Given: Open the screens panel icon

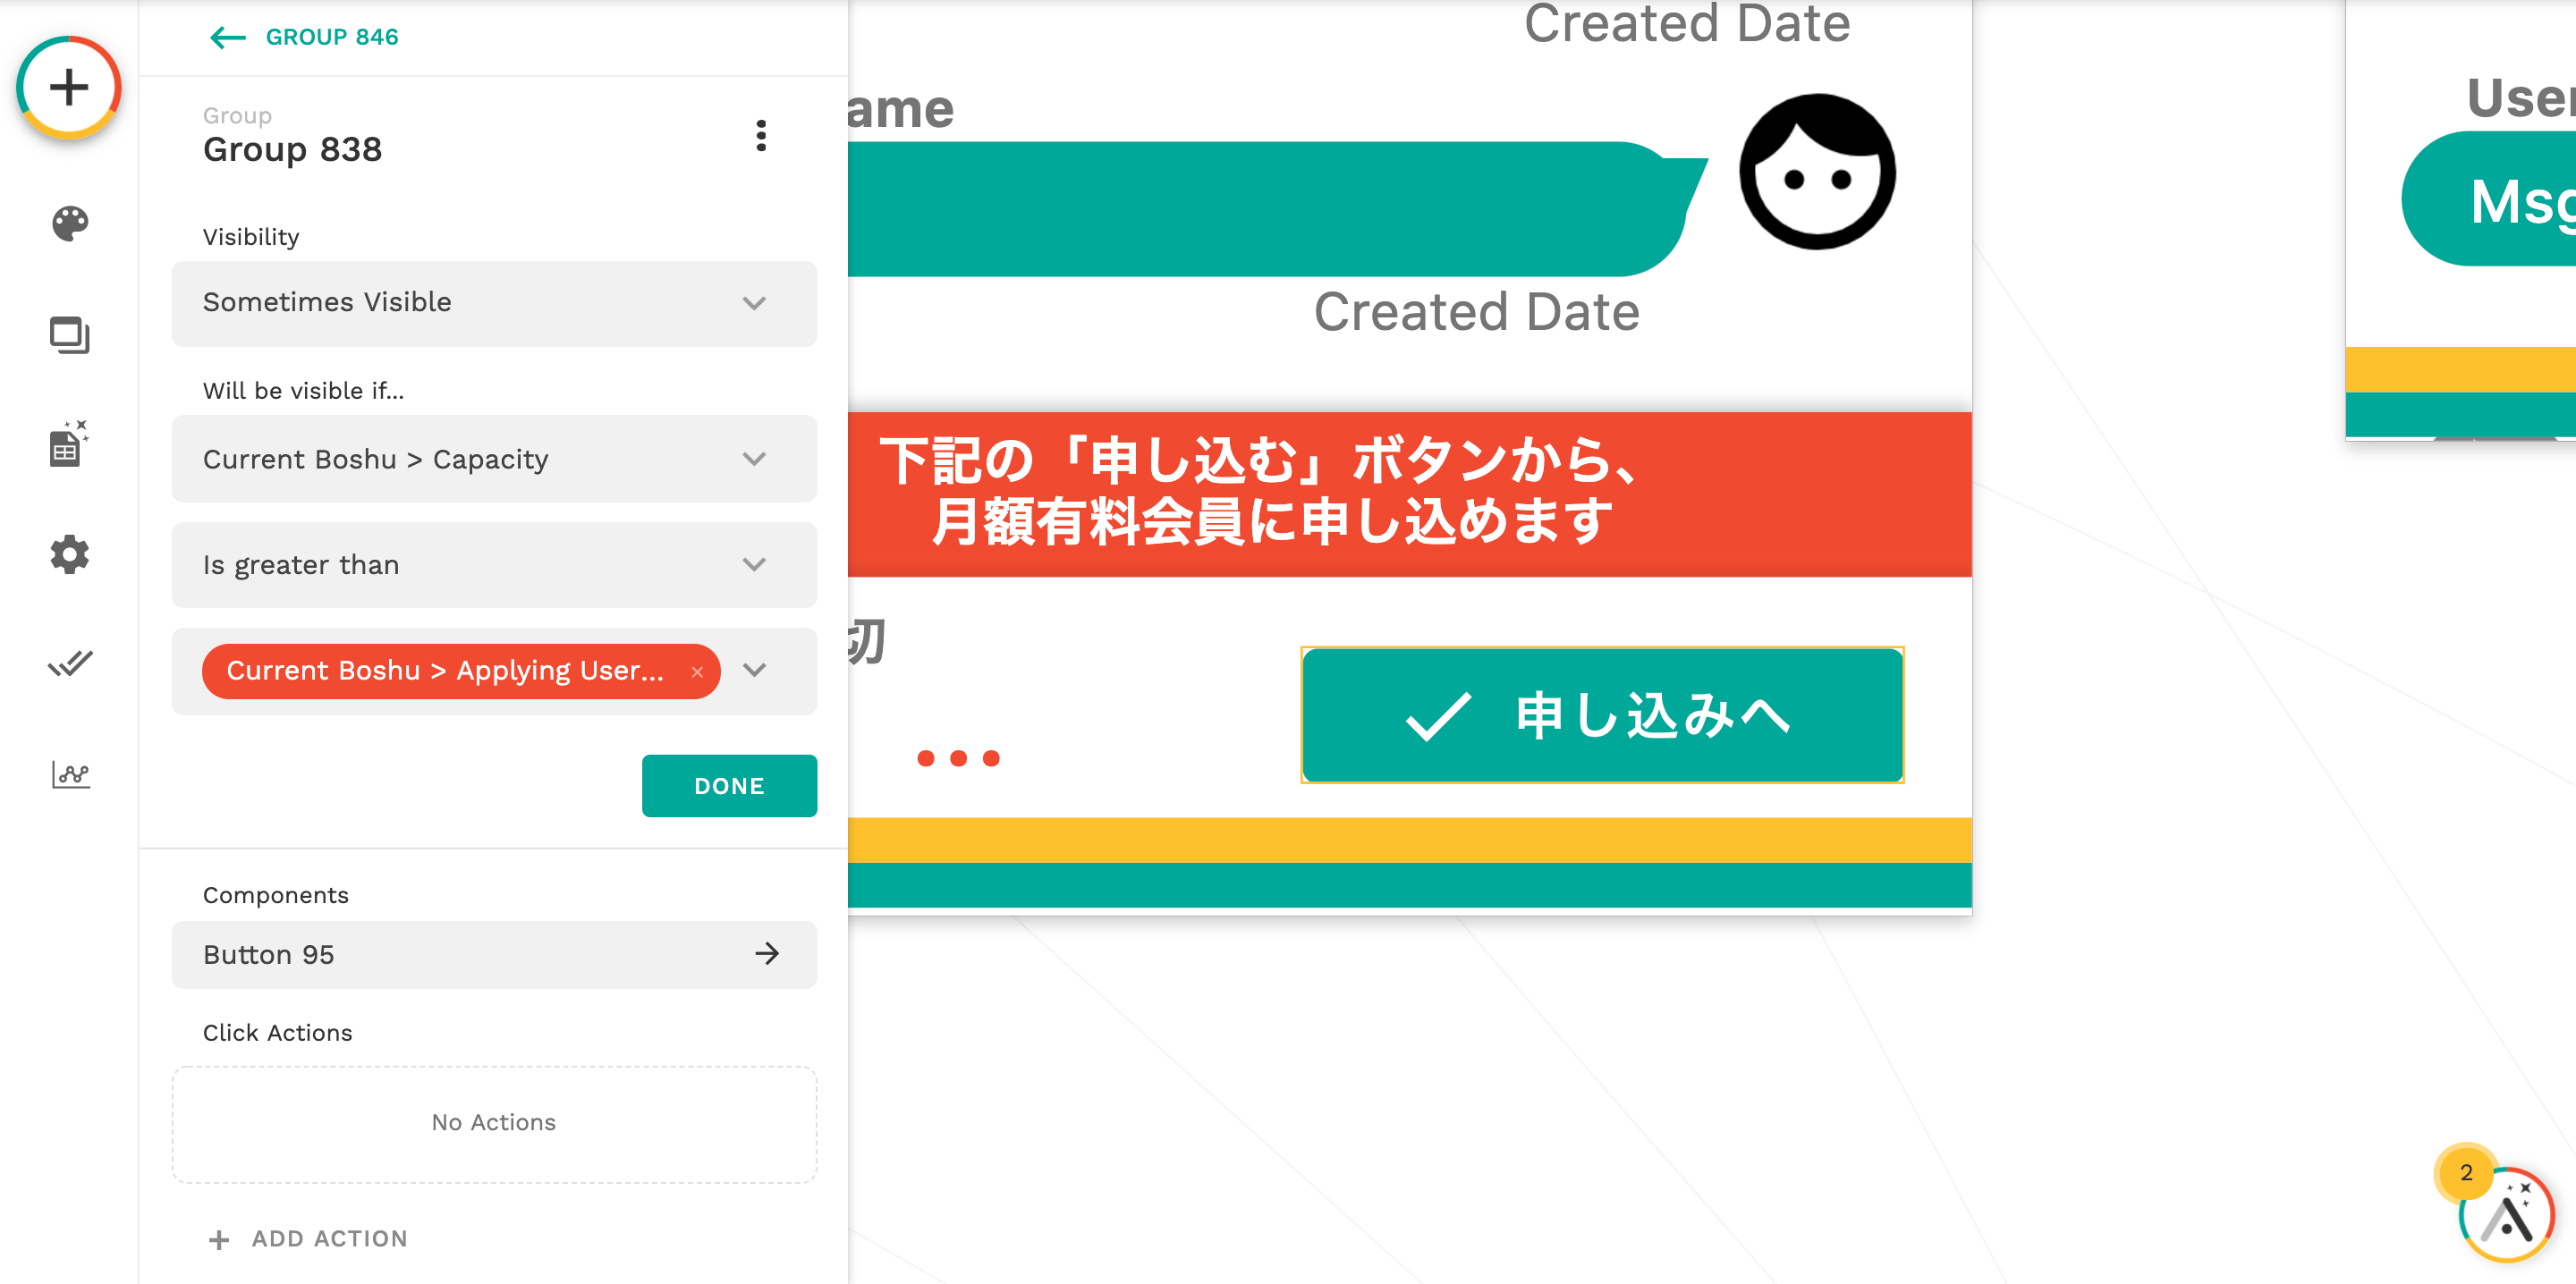Looking at the screenshot, I should tap(69, 335).
